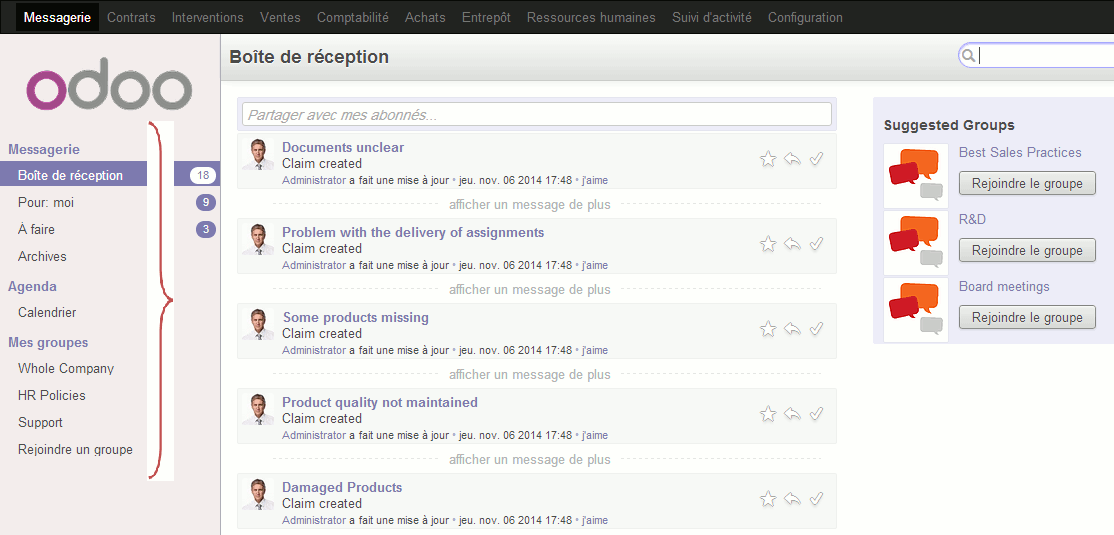The height and width of the screenshot is (535, 1114).
Task: Open Calendrier under Agenda
Action: click(47, 313)
